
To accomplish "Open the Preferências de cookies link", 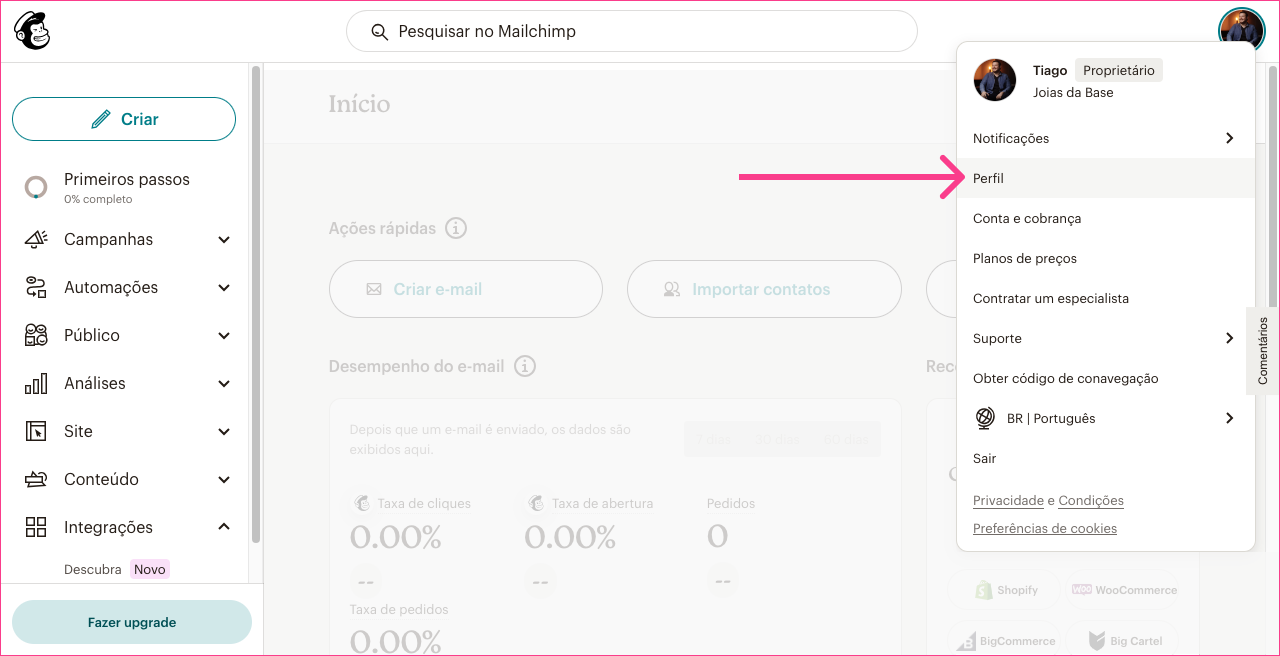I will point(1045,529).
